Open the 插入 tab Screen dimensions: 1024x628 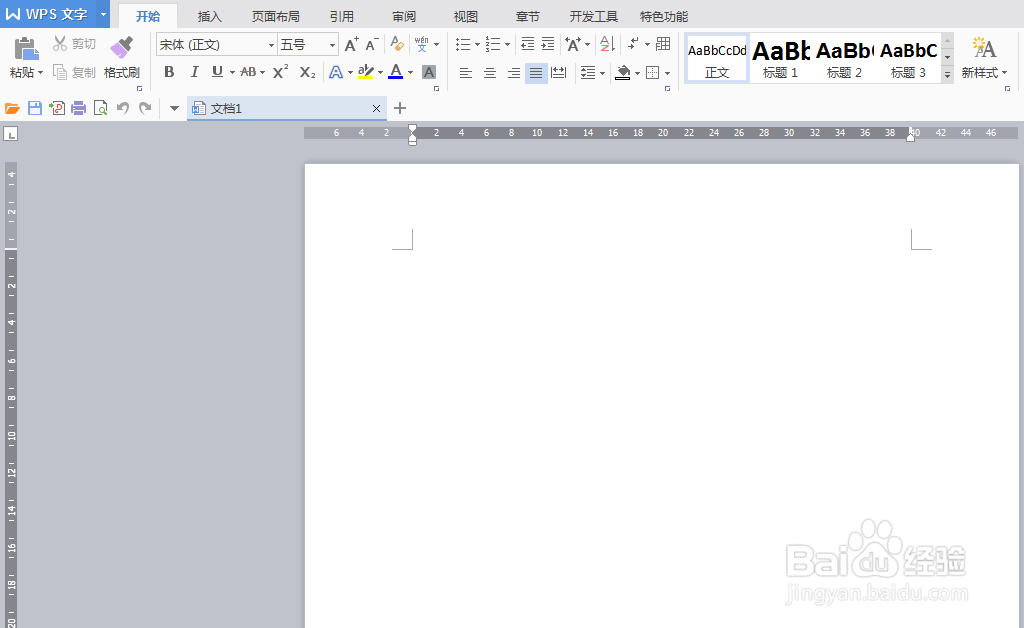[210, 16]
